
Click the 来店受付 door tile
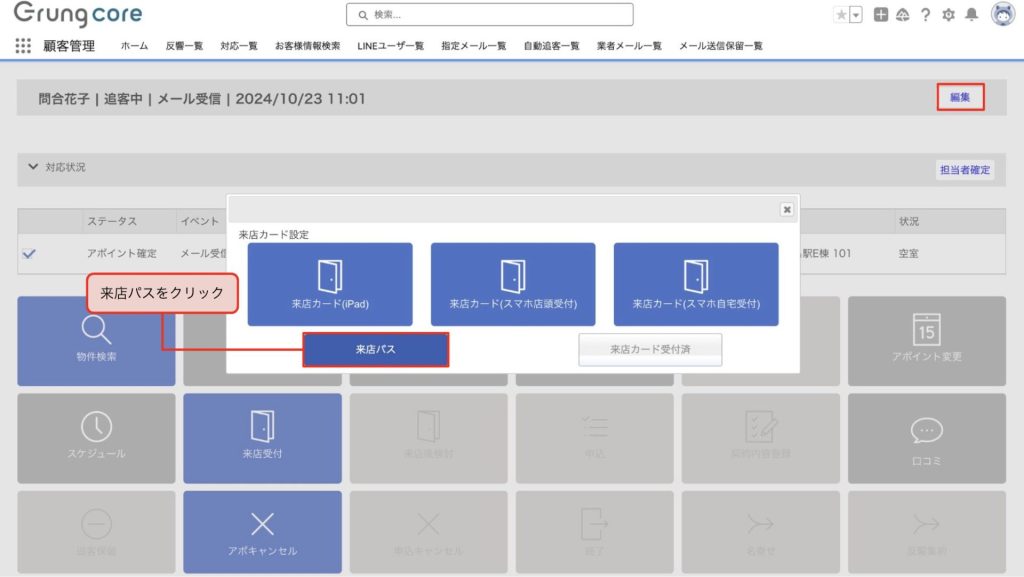[x=262, y=438]
